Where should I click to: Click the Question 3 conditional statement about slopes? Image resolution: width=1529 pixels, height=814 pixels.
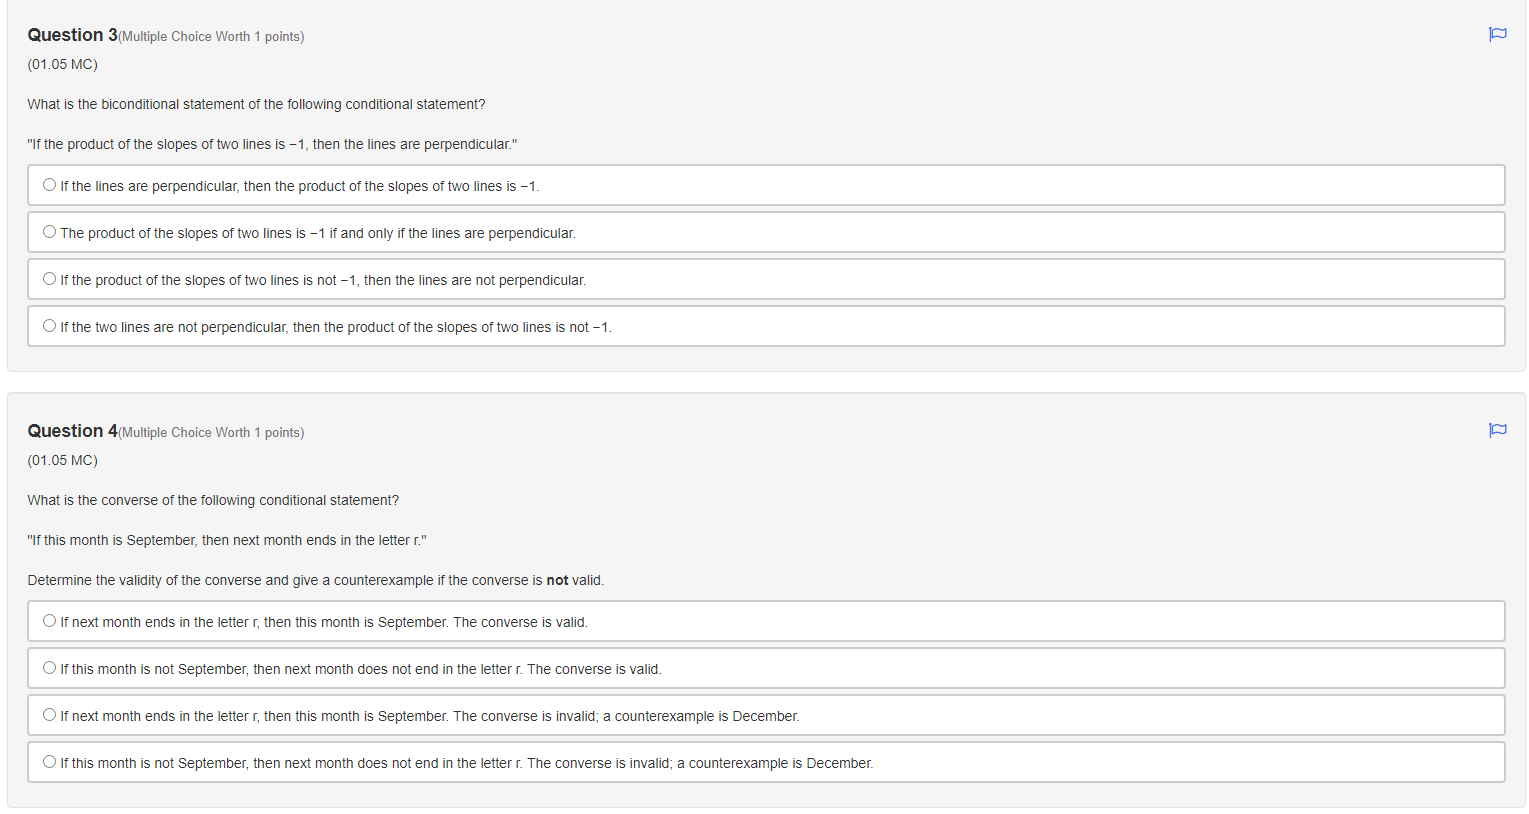272,144
